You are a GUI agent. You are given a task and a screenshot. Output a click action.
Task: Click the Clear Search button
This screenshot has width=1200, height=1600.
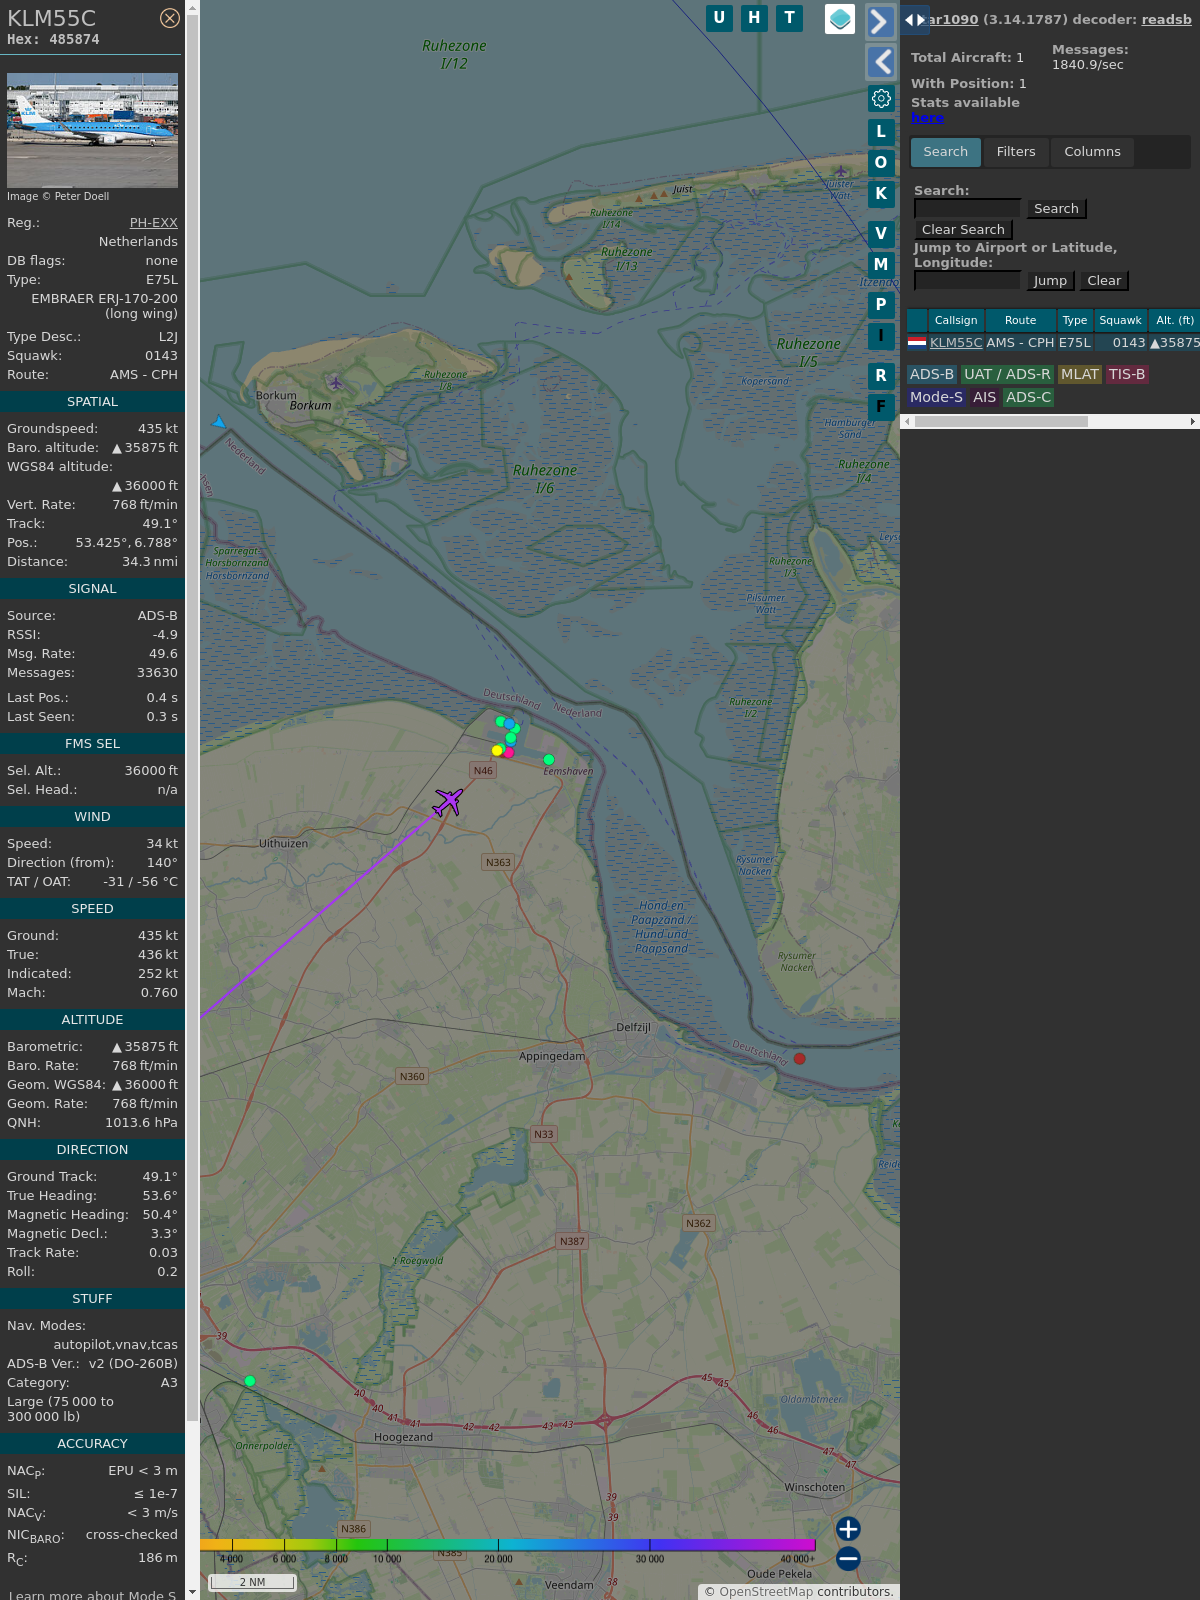[x=963, y=230]
